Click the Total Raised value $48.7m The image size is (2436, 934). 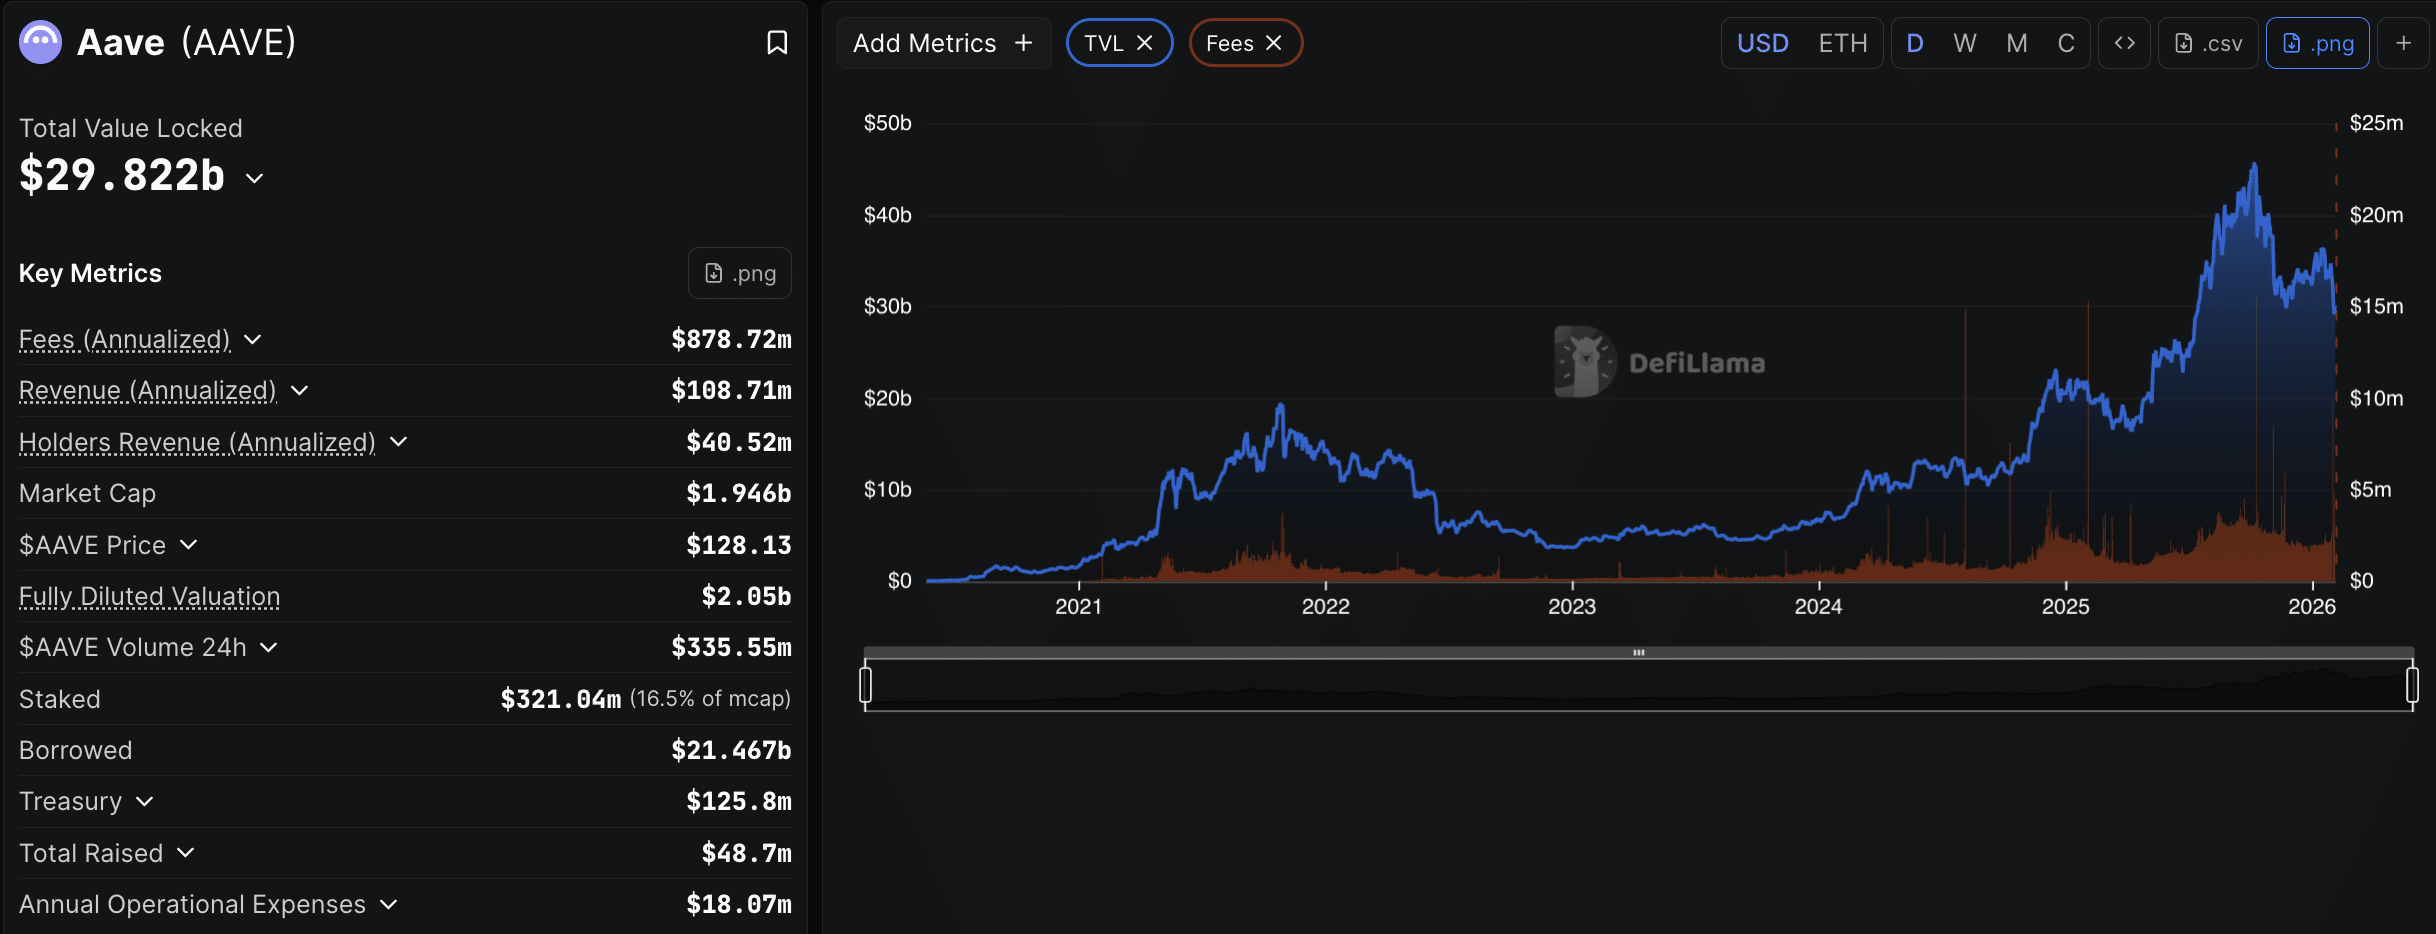tap(746, 853)
